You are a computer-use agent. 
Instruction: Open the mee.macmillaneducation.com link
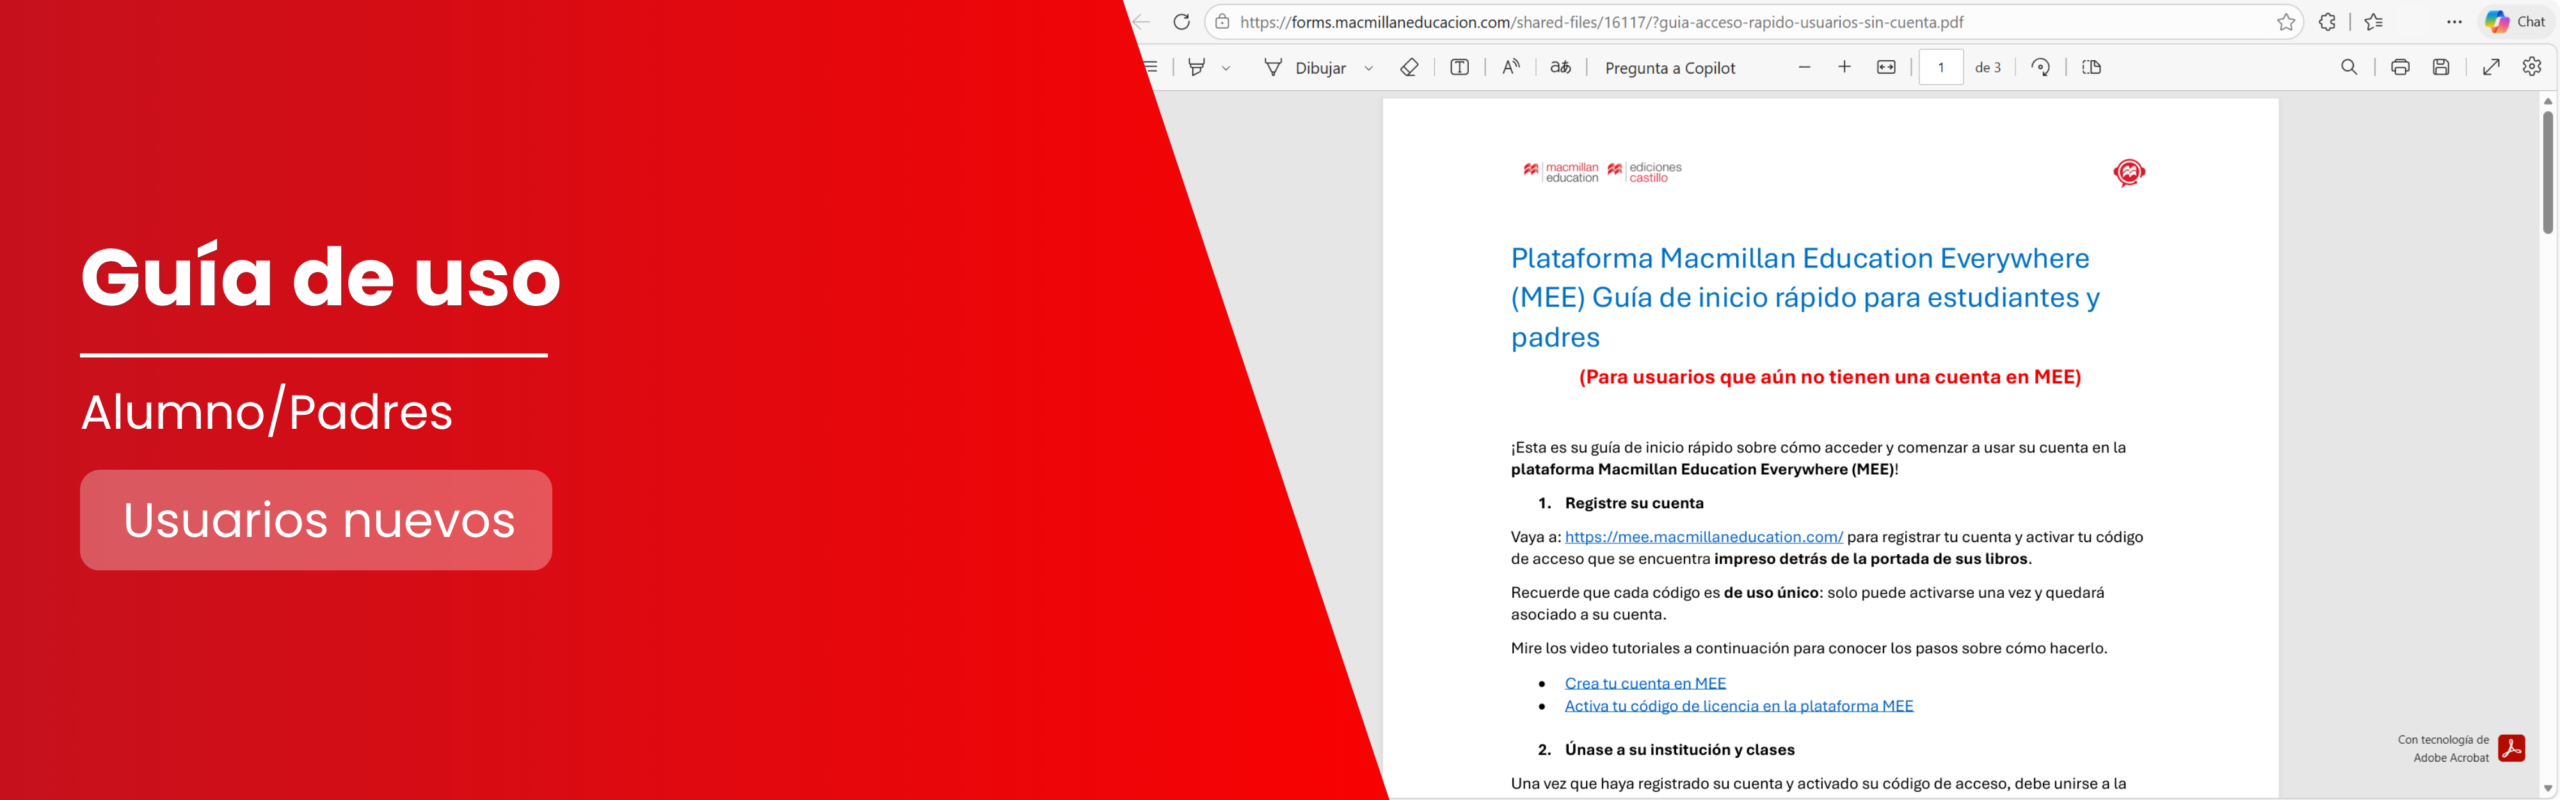[x=1704, y=537]
